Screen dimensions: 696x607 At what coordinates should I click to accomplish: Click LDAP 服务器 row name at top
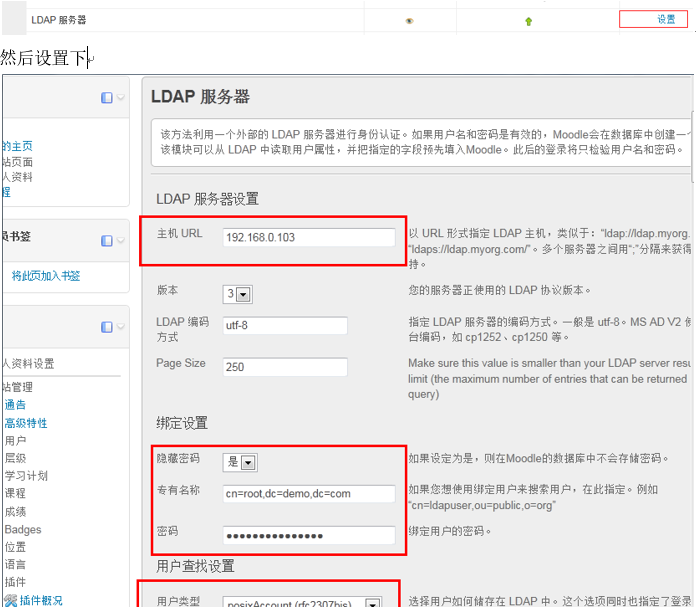[x=59, y=20]
